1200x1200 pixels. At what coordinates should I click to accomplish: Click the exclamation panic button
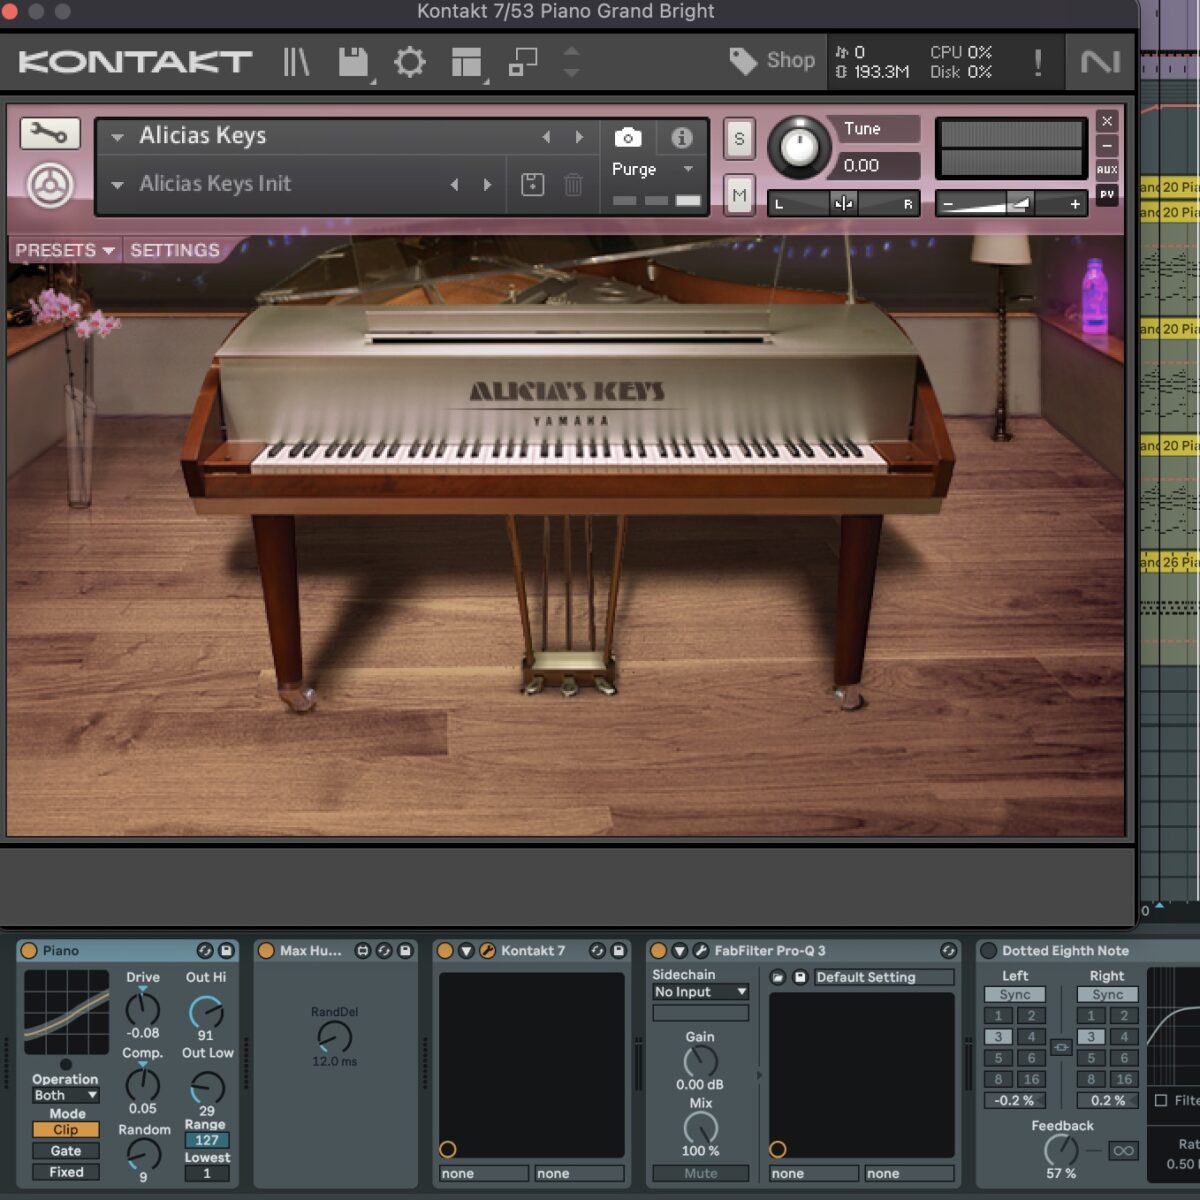[x=1037, y=62]
